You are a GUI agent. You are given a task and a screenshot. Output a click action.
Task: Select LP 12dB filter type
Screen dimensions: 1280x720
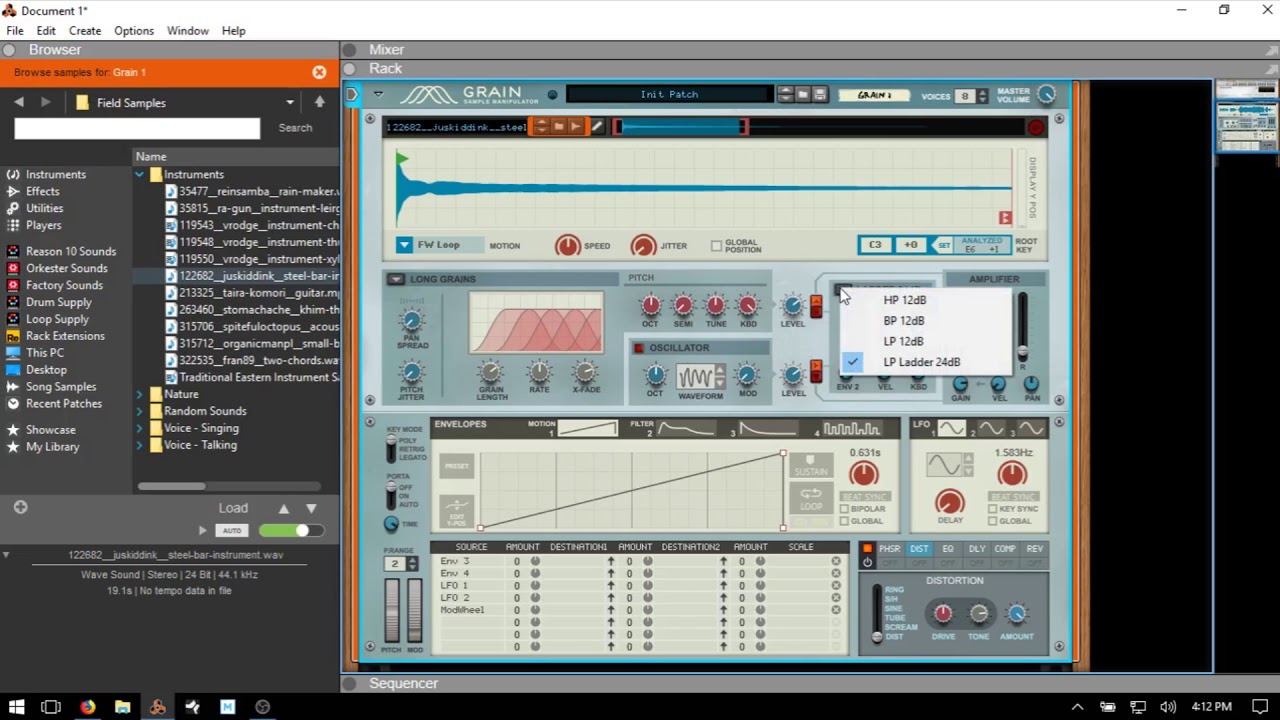pos(904,341)
